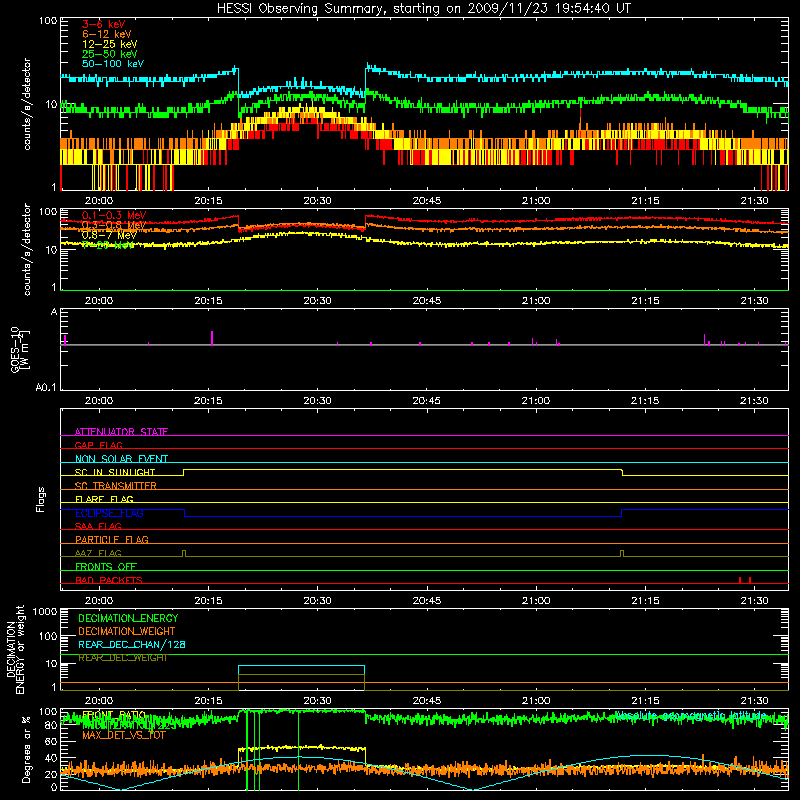Select the '50-100 keV' legend label
Screen dimensions: 800x800
[x=113, y=64]
